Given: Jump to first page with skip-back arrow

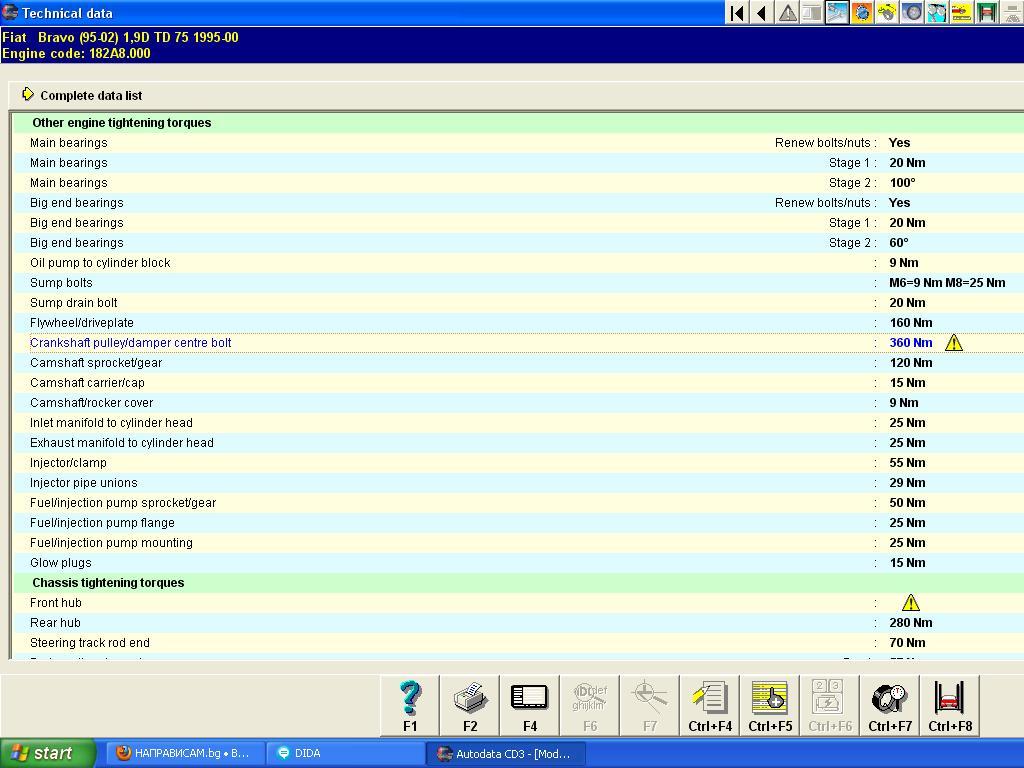Looking at the screenshot, I should pyautogui.click(x=737, y=12).
